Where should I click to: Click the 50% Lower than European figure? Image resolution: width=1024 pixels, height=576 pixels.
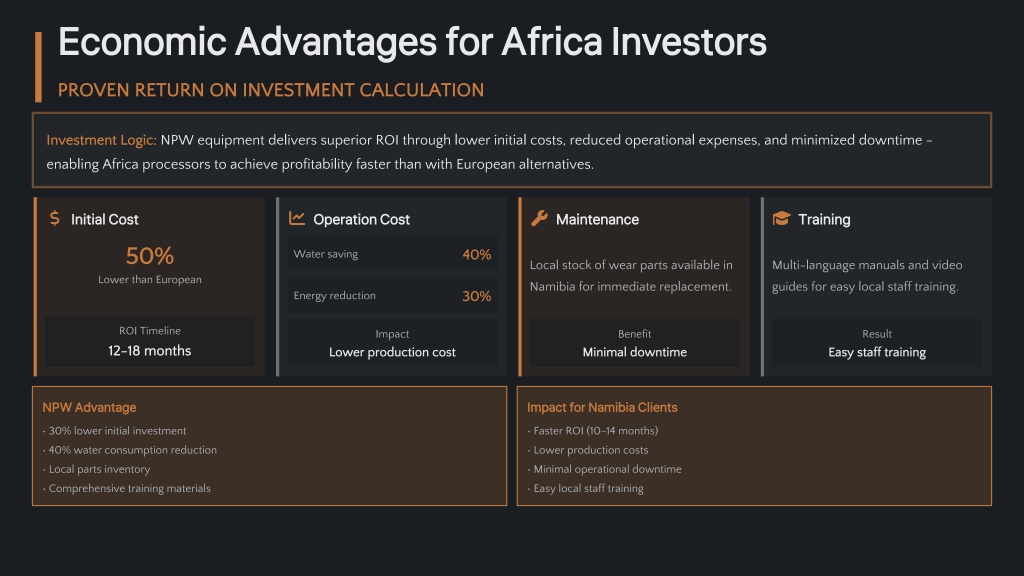(x=150, y=264)
